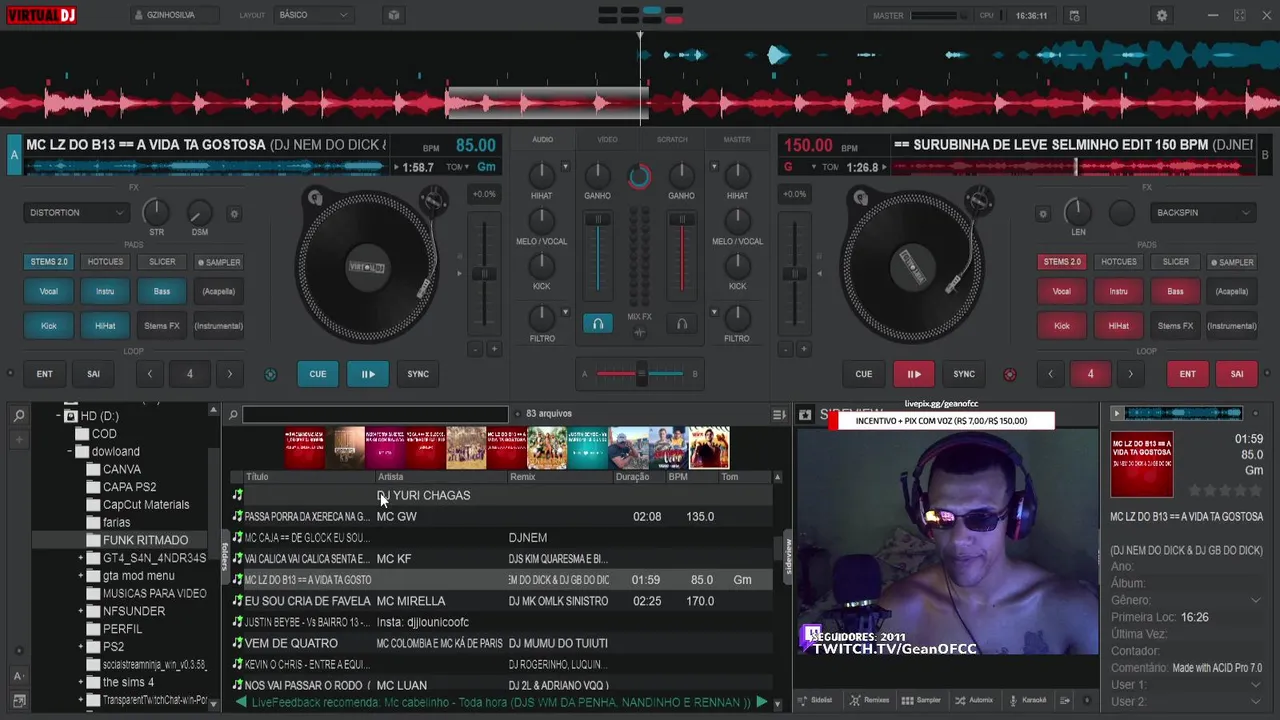Toggle right deck Vocal stem pad

(1061, 291)
